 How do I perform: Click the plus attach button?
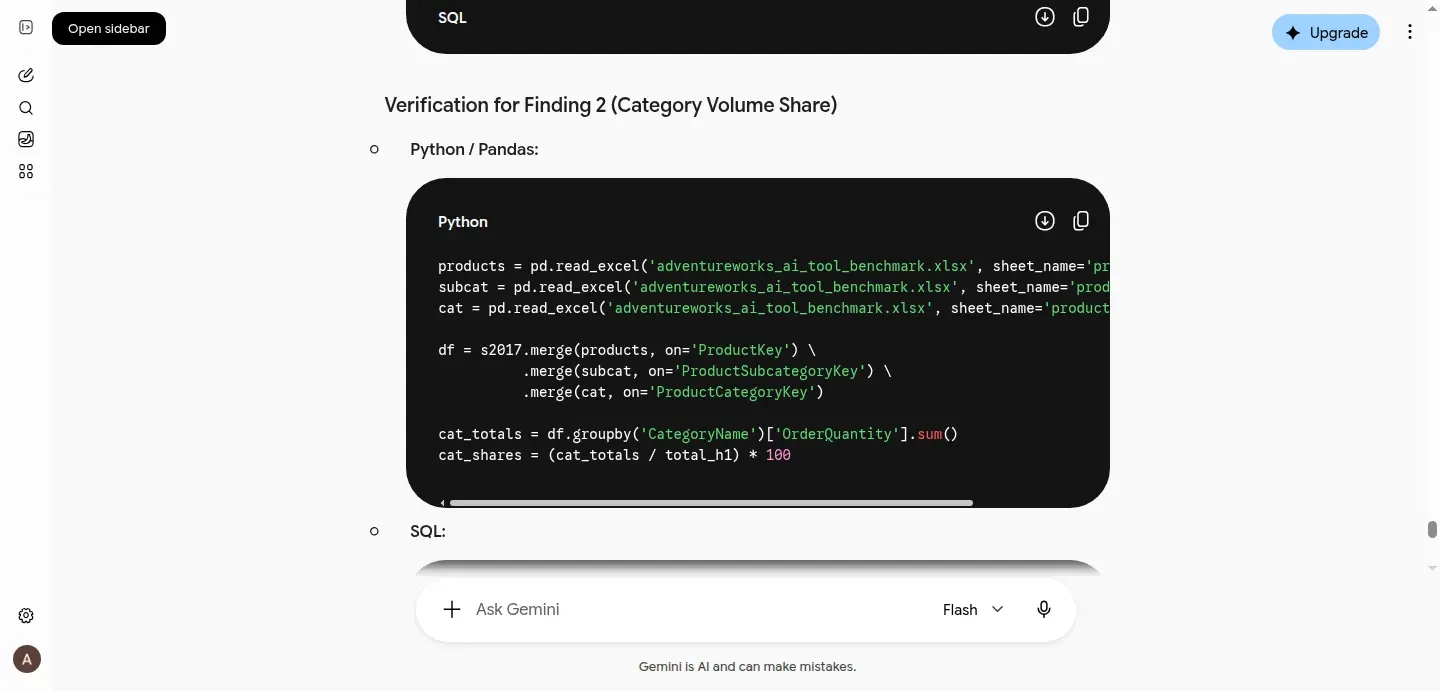click(452, 609)
